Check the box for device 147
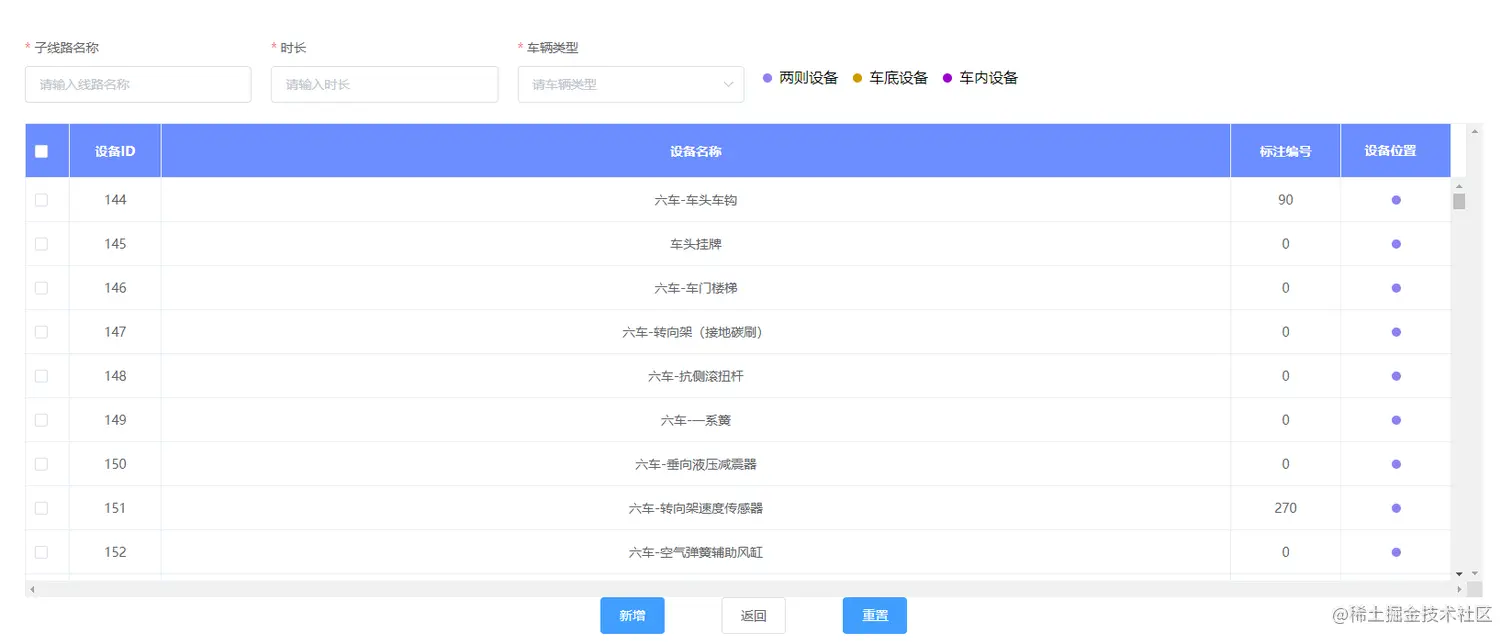 [41, 332]
